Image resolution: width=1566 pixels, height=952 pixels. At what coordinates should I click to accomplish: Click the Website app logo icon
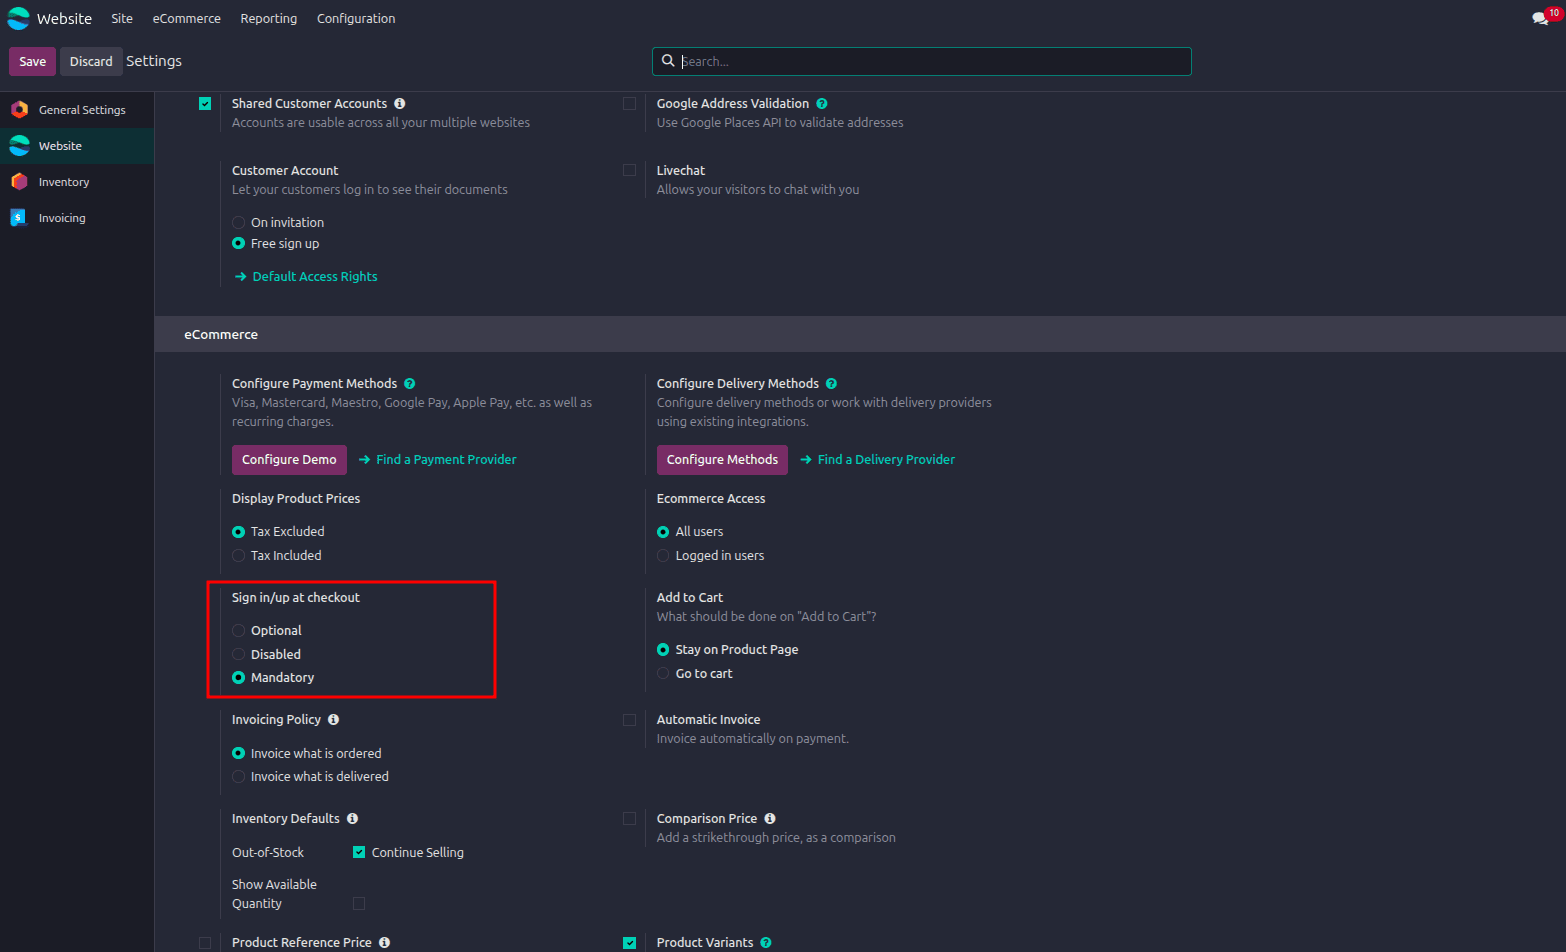pos(19,18)
